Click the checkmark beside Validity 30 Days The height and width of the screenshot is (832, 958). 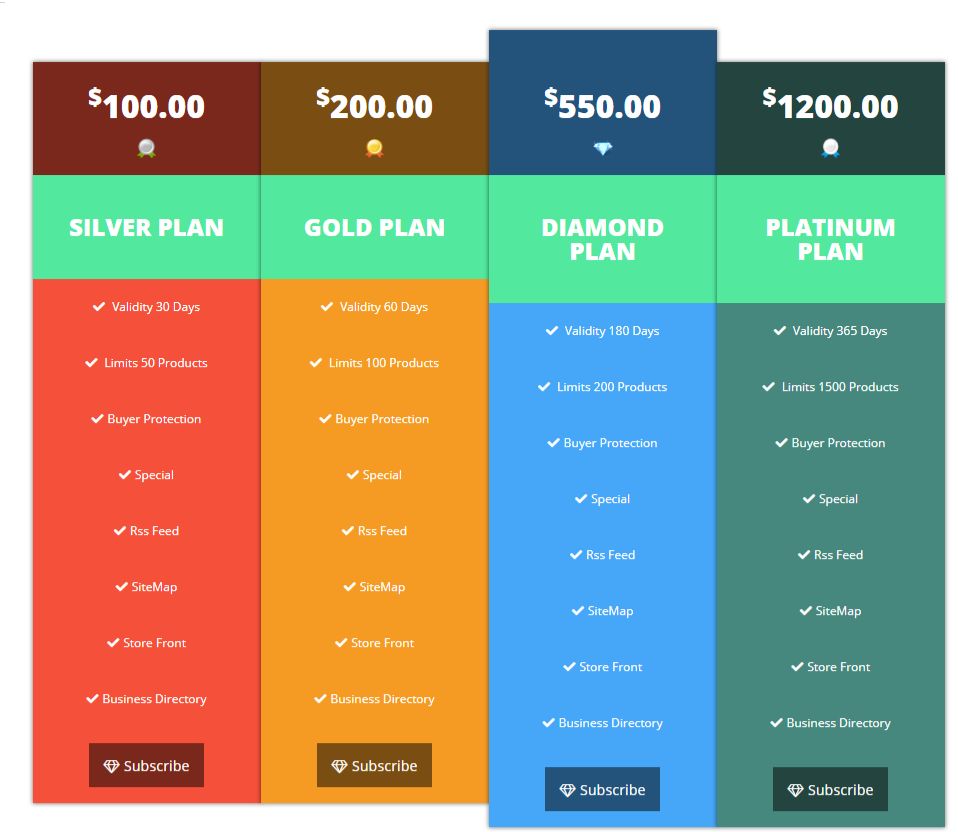(x=99, y=307)
